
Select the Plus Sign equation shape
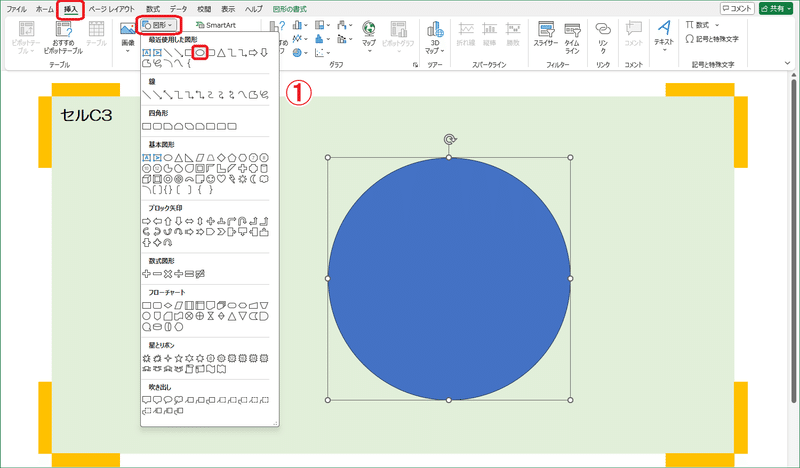[x=146, y=274]
